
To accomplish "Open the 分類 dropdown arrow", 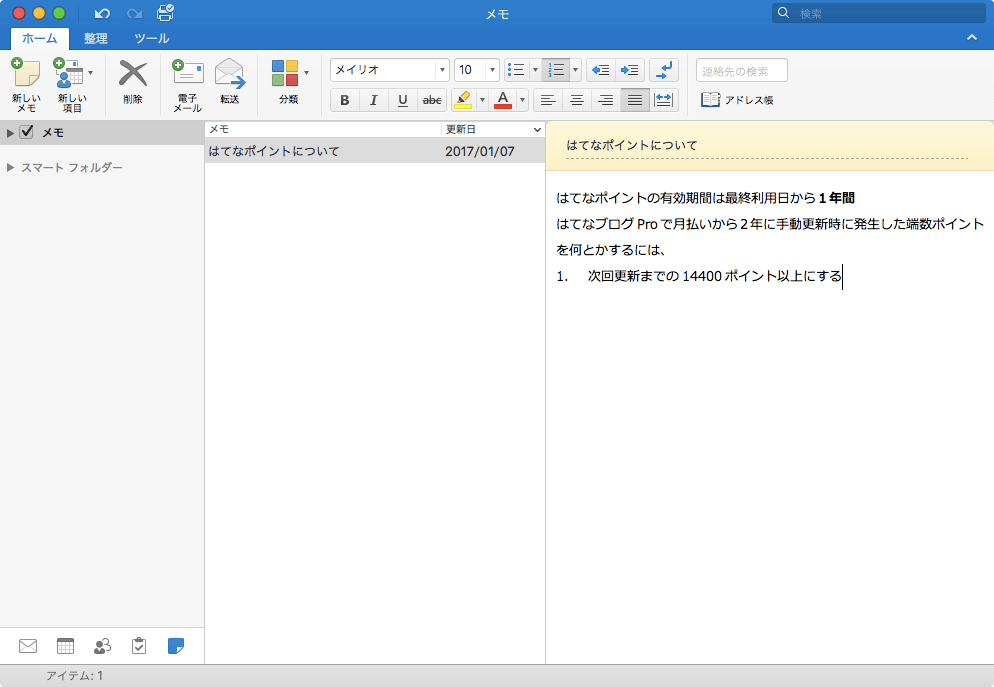I will (306, 73).
